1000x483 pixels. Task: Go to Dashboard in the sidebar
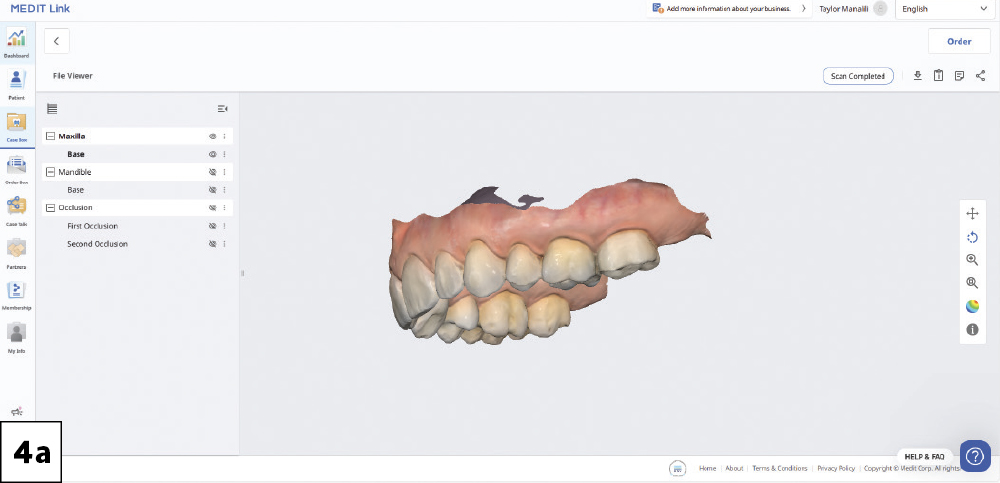pyautogui.click(x=17, y=42)
